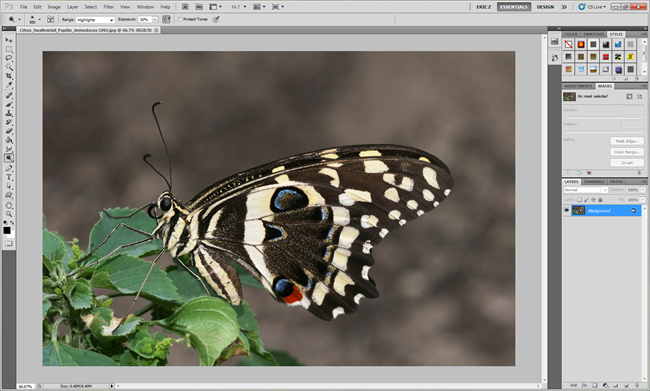The image size is (650, 391).
Task: Click the Essentials workspace button
Action: [514, 7]
